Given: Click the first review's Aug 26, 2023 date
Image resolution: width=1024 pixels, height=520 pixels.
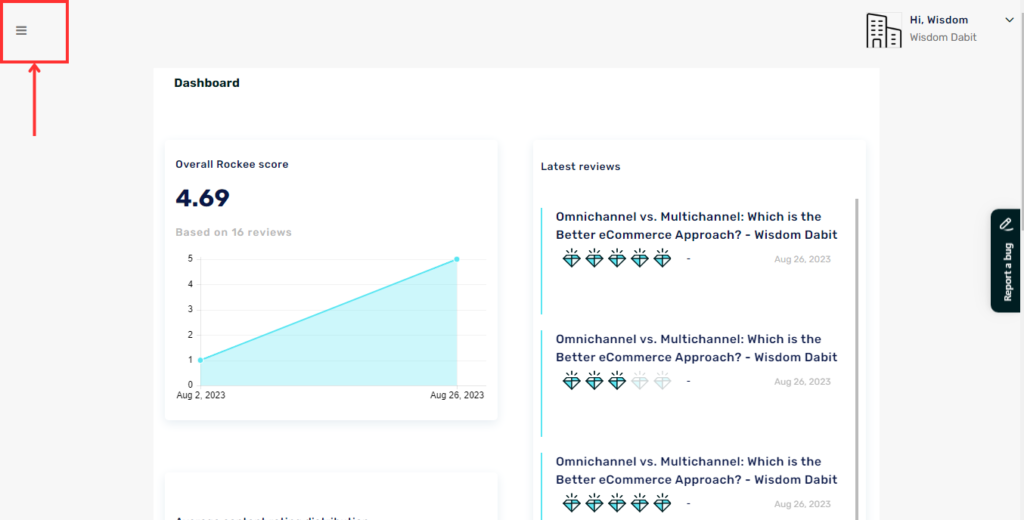Looking at the screenshot, I should coord(802,259).
